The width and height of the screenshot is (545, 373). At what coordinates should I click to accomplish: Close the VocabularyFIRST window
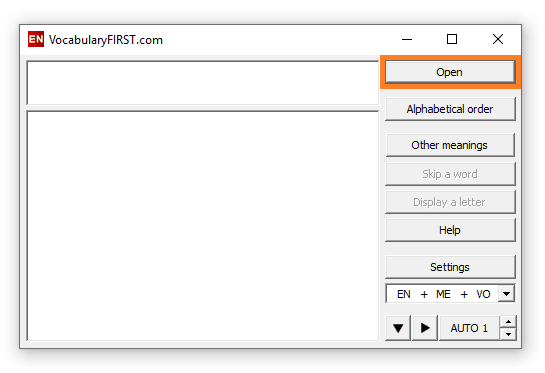(498, 39)
